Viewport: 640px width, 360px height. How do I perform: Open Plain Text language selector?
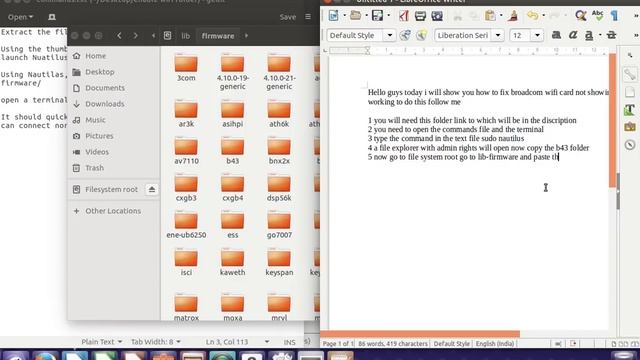tap(102, 342)
